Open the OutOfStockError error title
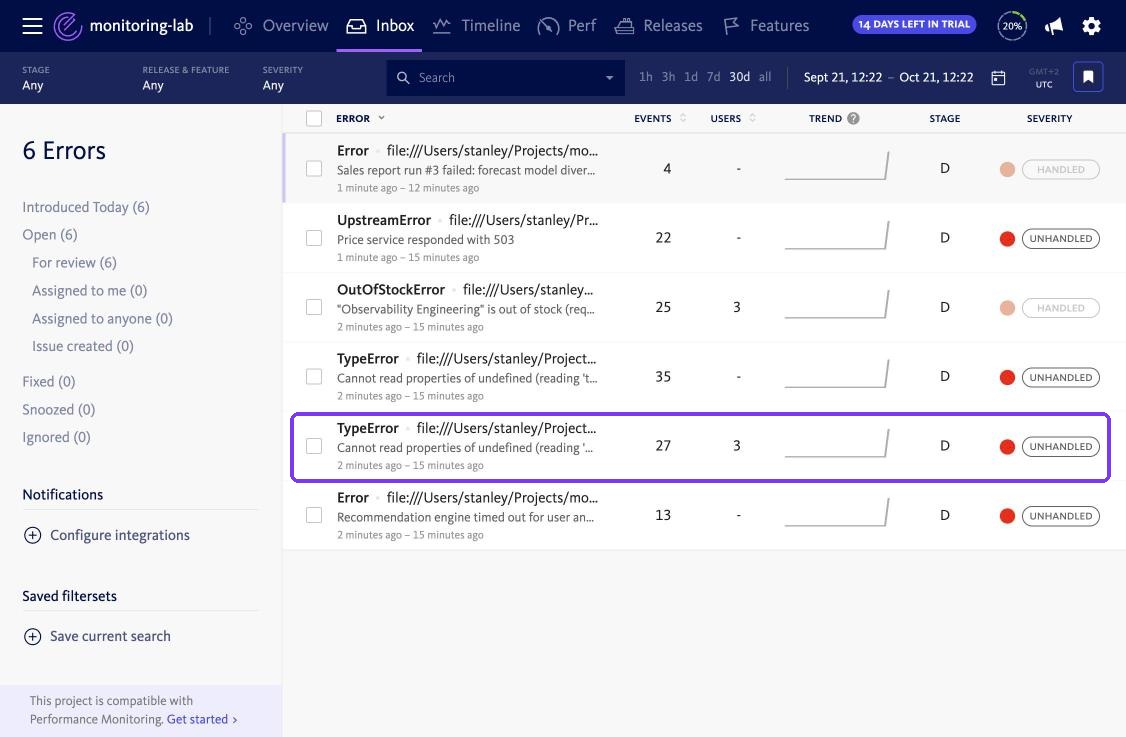This screenshot has height=737, width=1126. 391,289
